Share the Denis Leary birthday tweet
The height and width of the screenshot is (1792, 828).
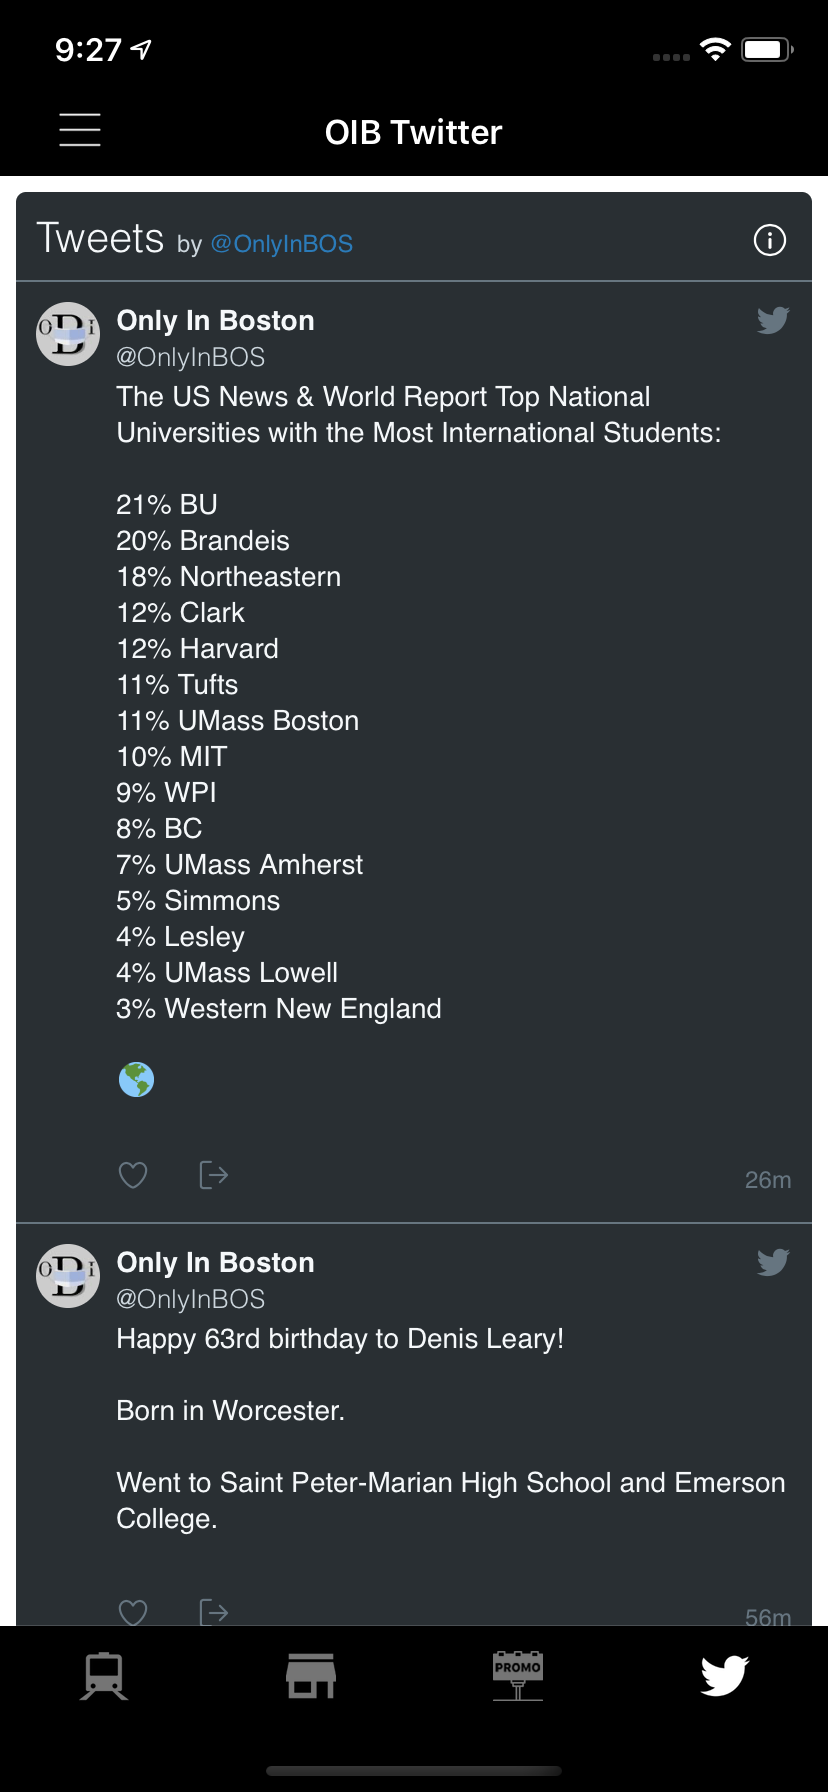pyautogui.click(x=213, y=1611)
